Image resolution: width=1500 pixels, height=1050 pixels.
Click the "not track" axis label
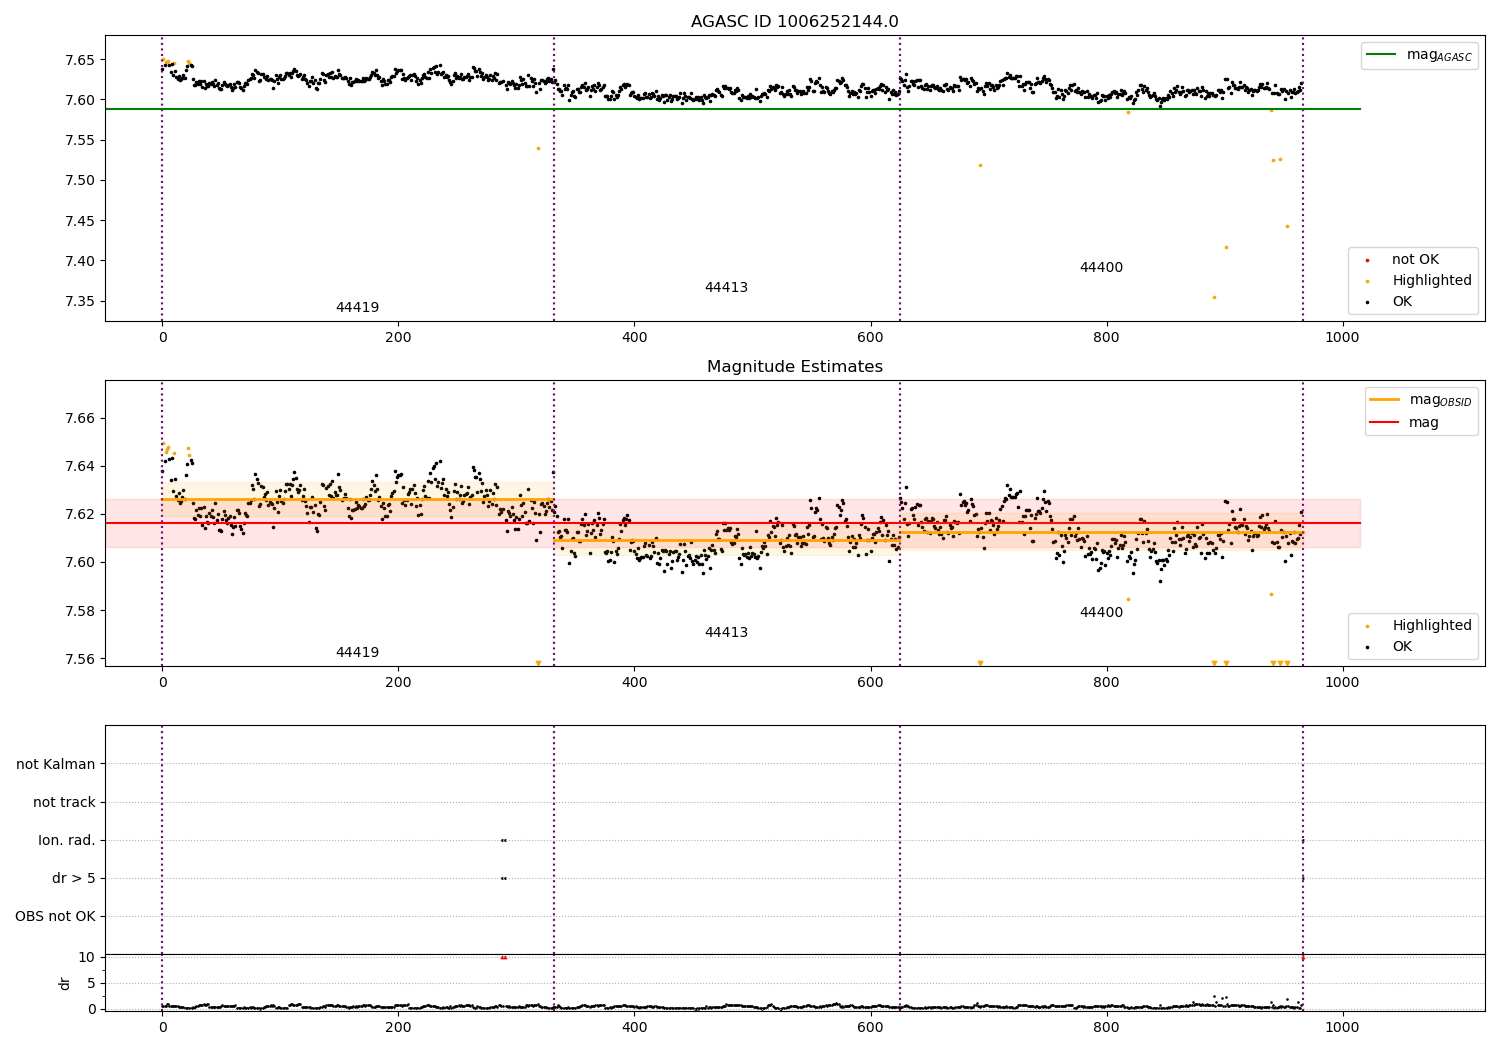[64, 803]
